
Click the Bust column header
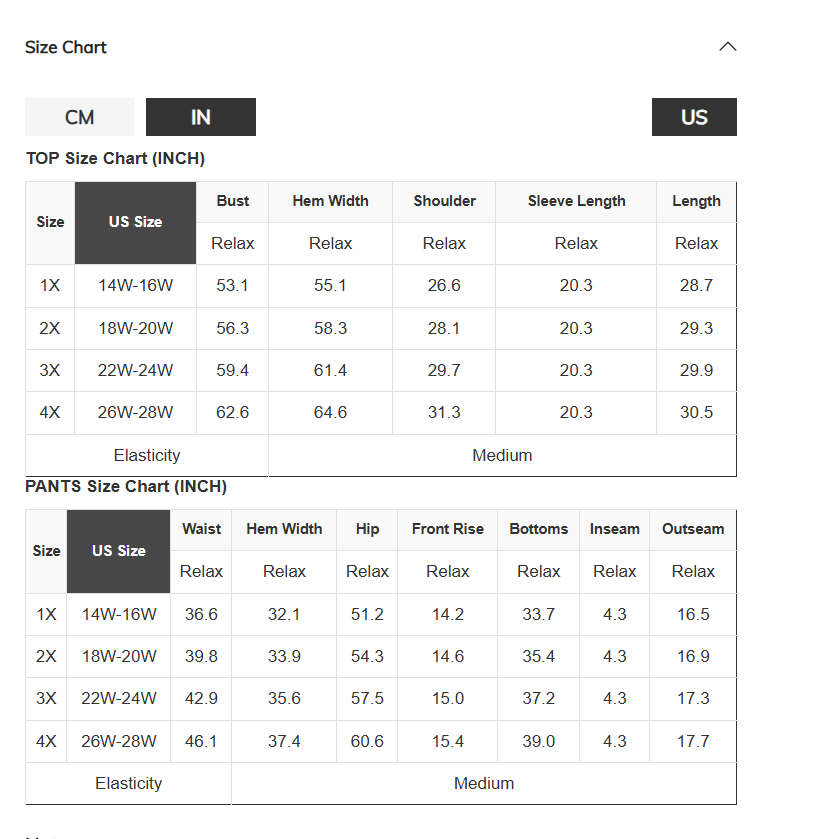point(233,201)
